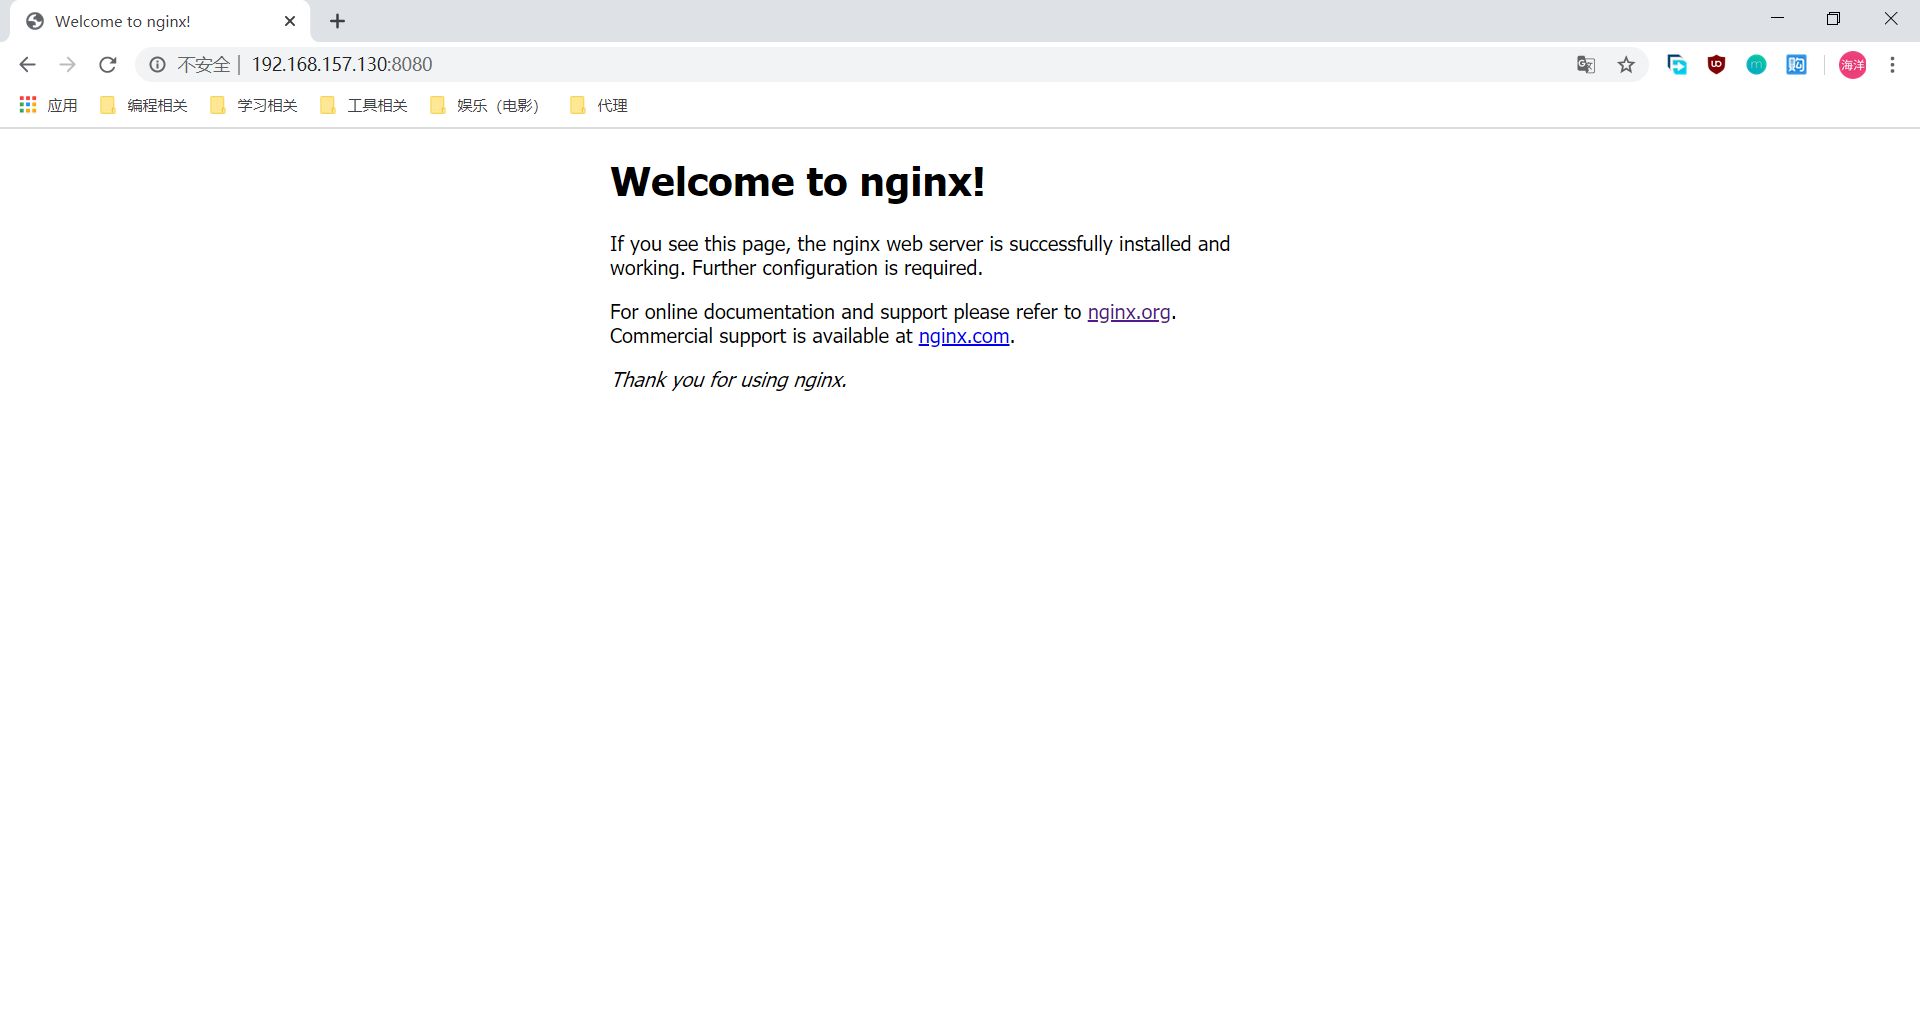
Task: Click the 不安全 label in address bar
Action: click(204, 65)
